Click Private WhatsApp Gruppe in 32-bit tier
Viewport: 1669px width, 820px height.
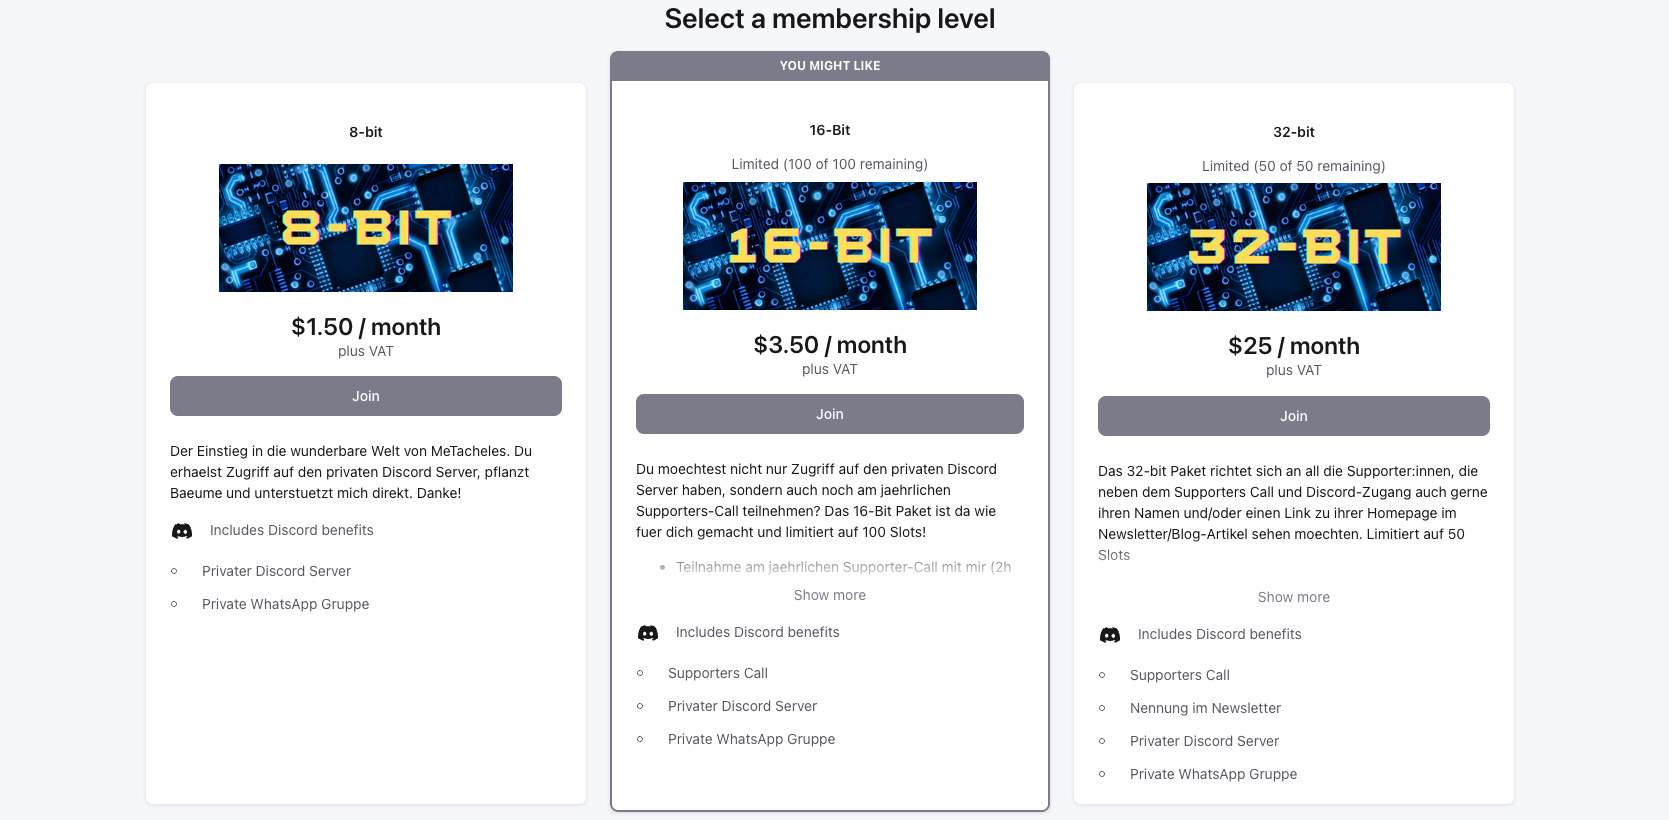1213,774
